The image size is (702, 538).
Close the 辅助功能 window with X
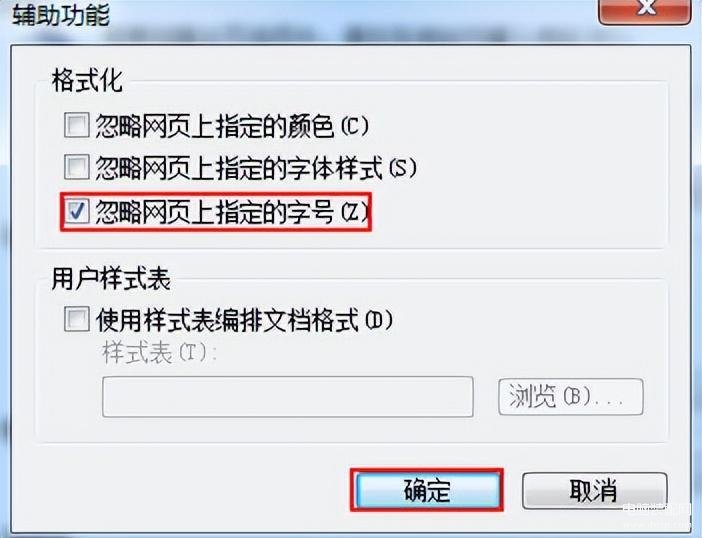pyautogui.click(x=645, y=10)
